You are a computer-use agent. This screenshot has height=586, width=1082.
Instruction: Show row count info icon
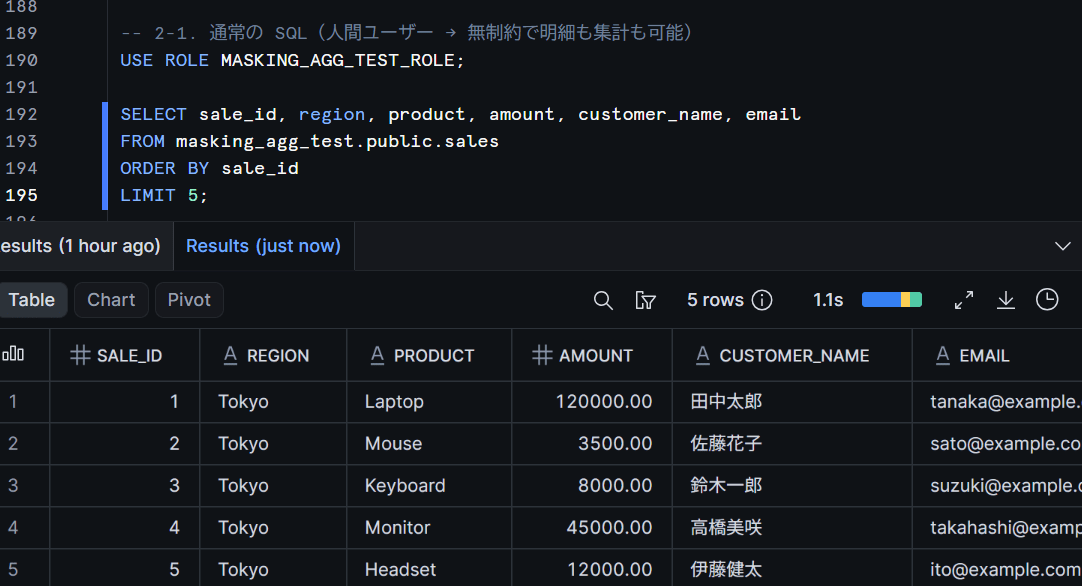pos(762,300)
